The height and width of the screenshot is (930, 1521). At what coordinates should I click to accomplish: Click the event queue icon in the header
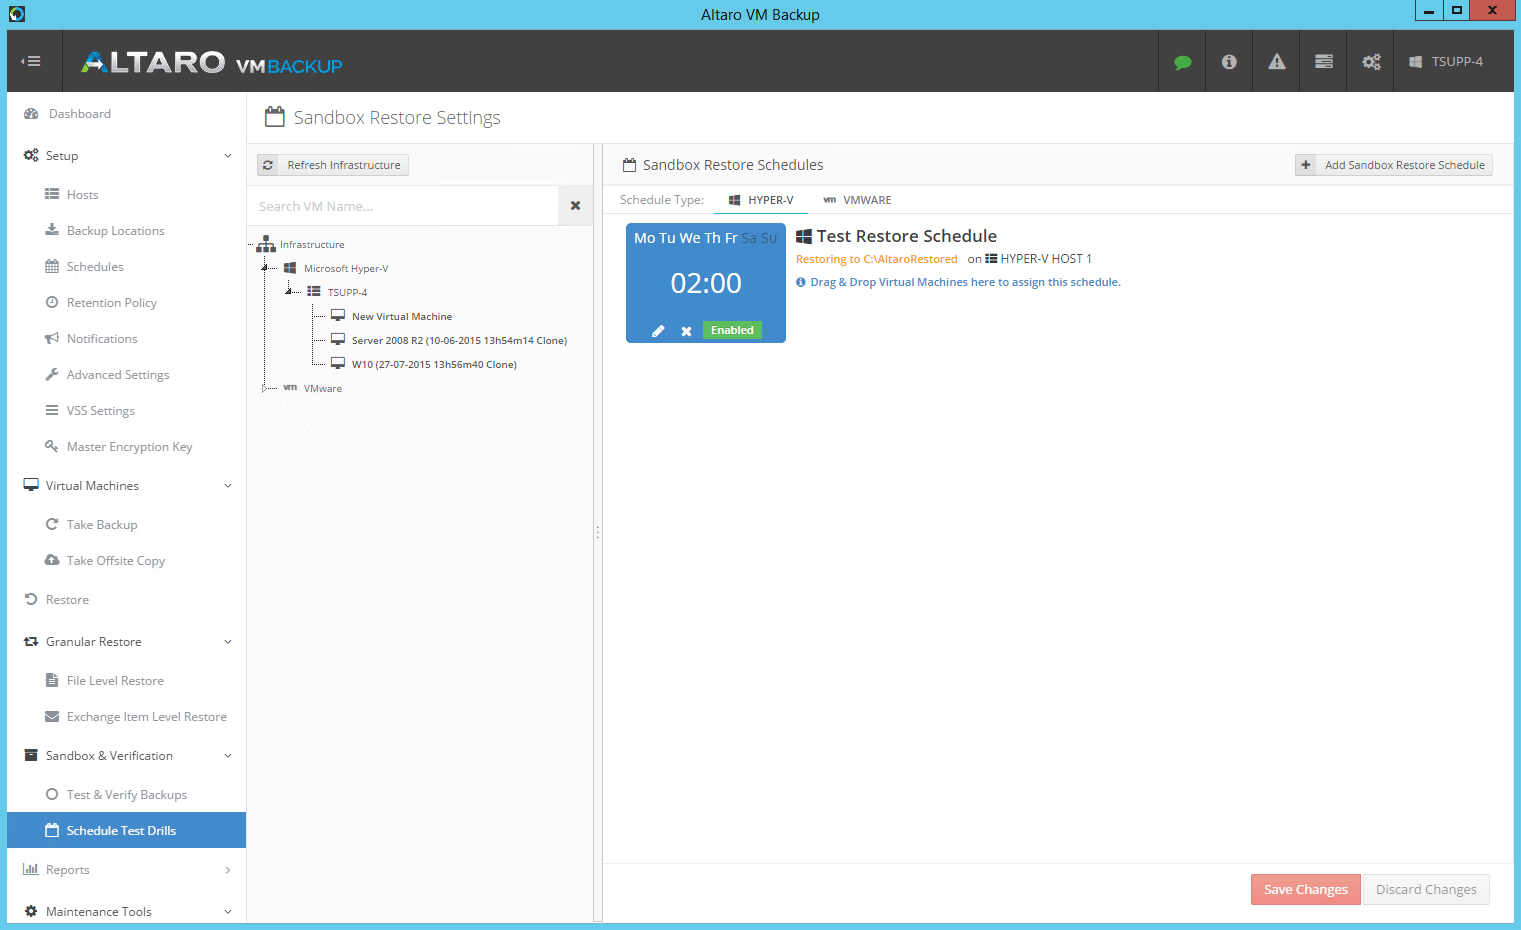[1323, 61]
